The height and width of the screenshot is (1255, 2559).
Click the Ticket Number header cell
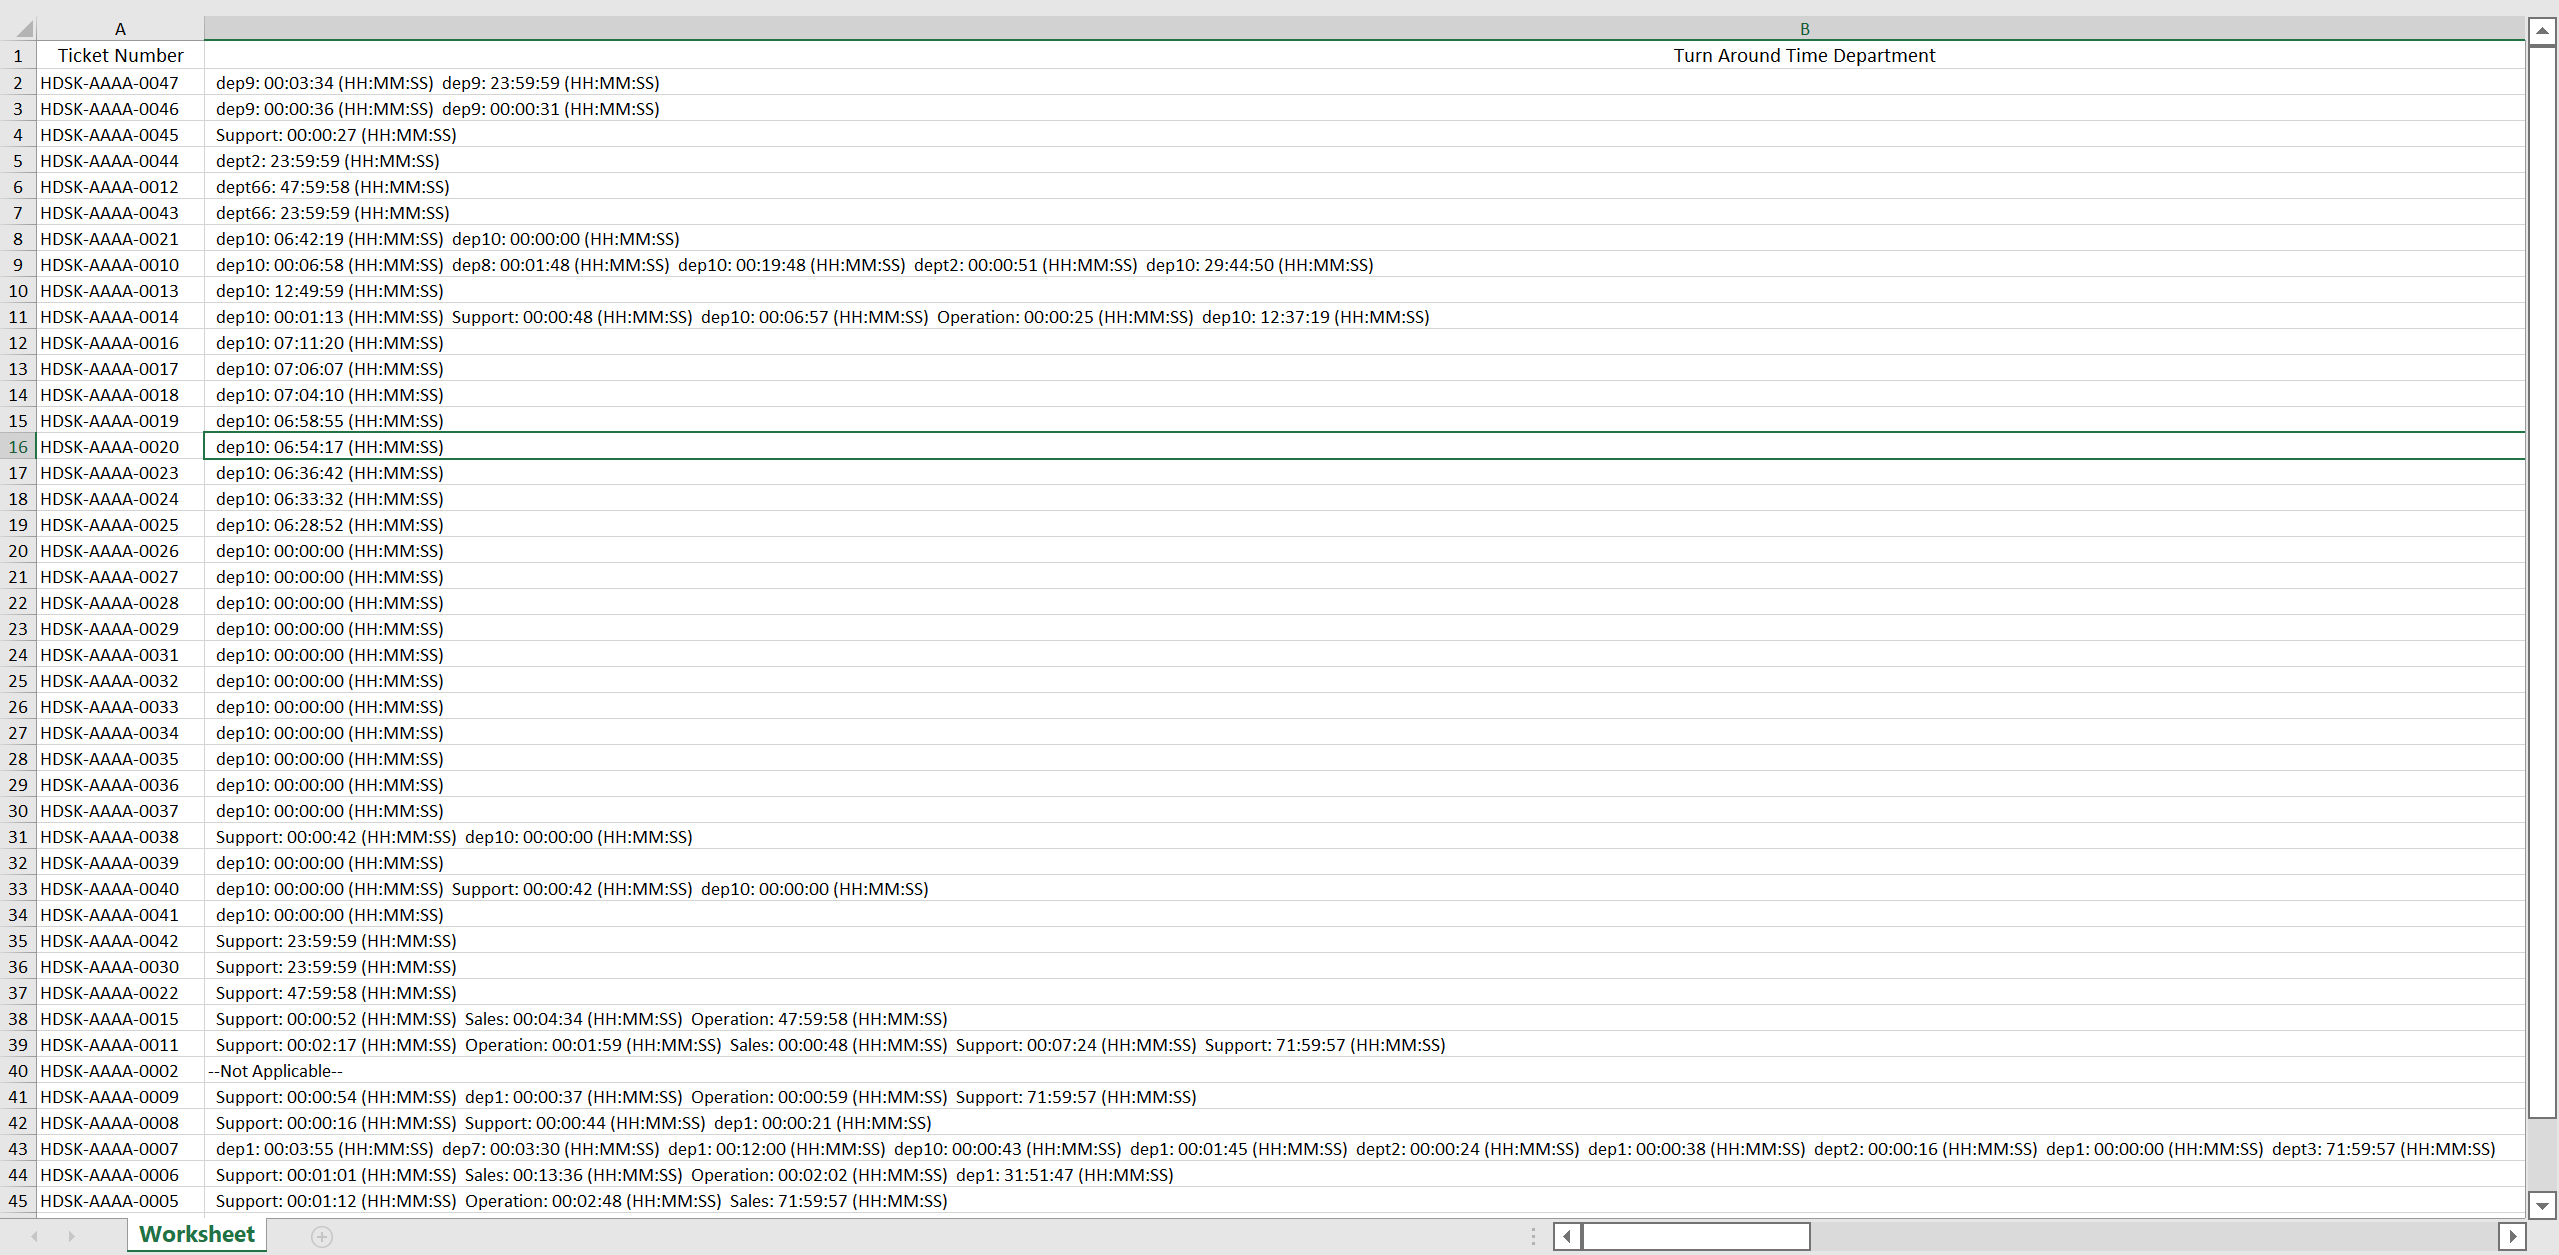pos(120,56)
